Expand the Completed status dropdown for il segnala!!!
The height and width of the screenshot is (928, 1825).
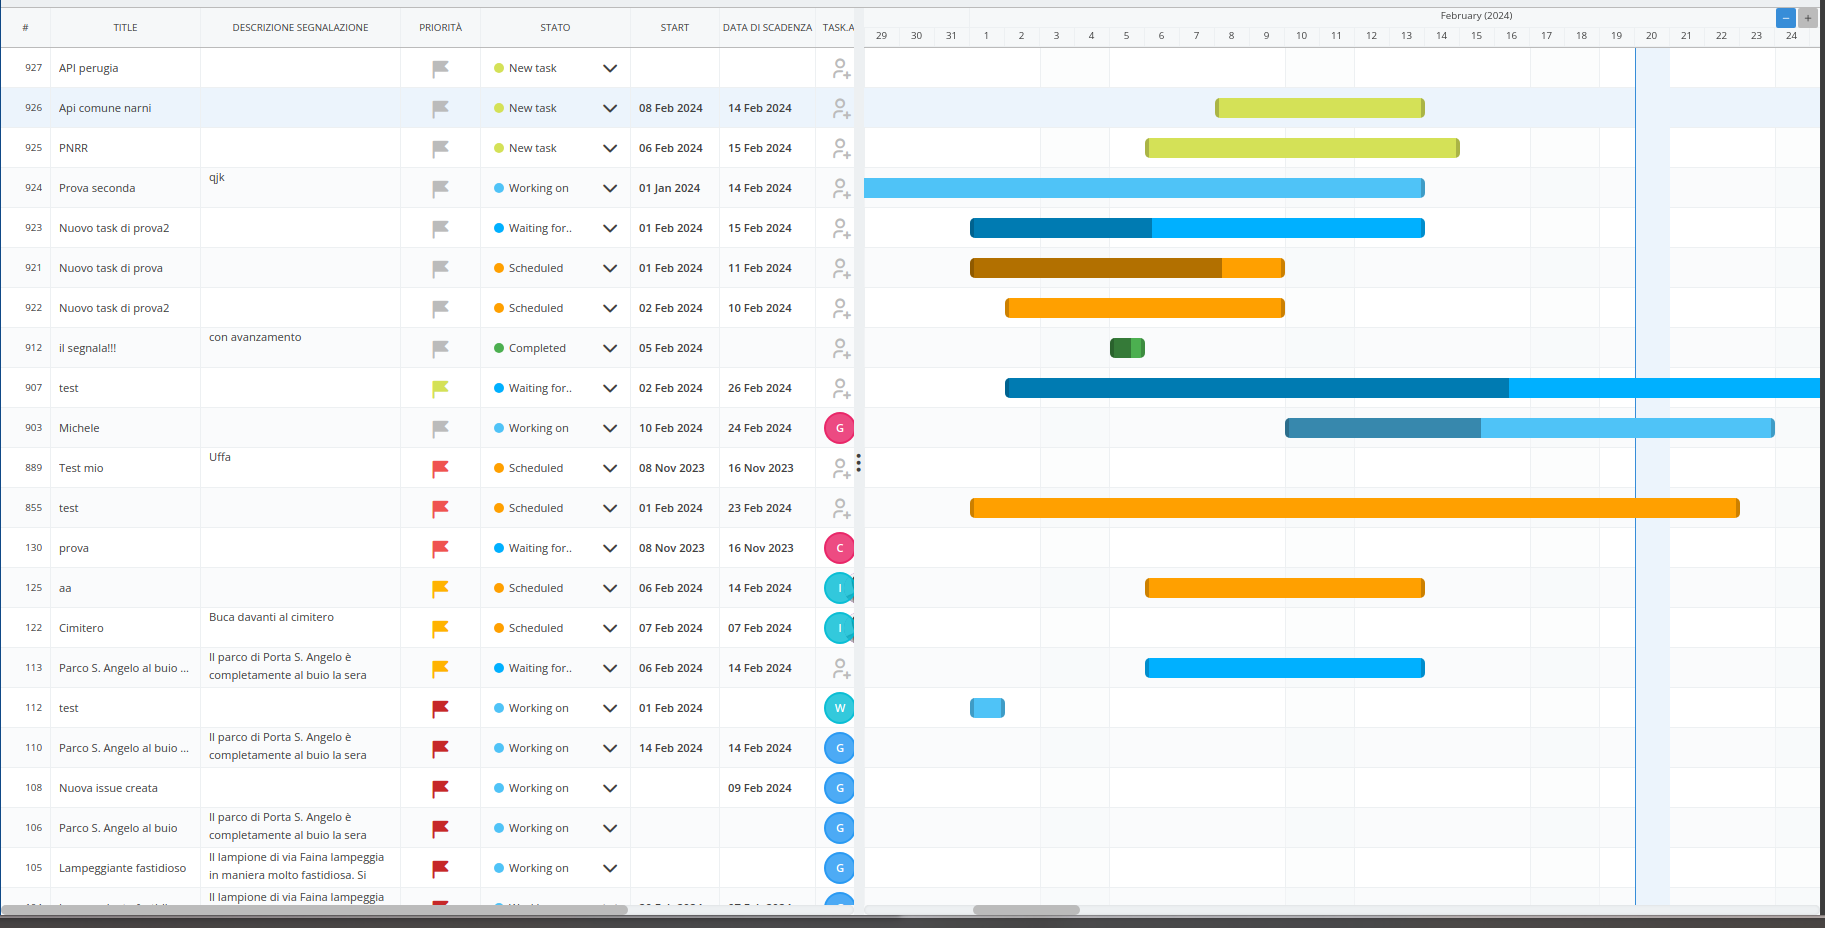(x=610, y=348)
